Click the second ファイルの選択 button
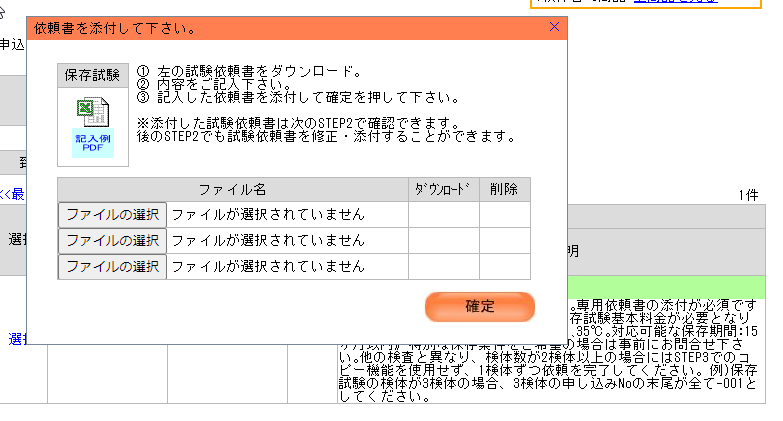 112,240
